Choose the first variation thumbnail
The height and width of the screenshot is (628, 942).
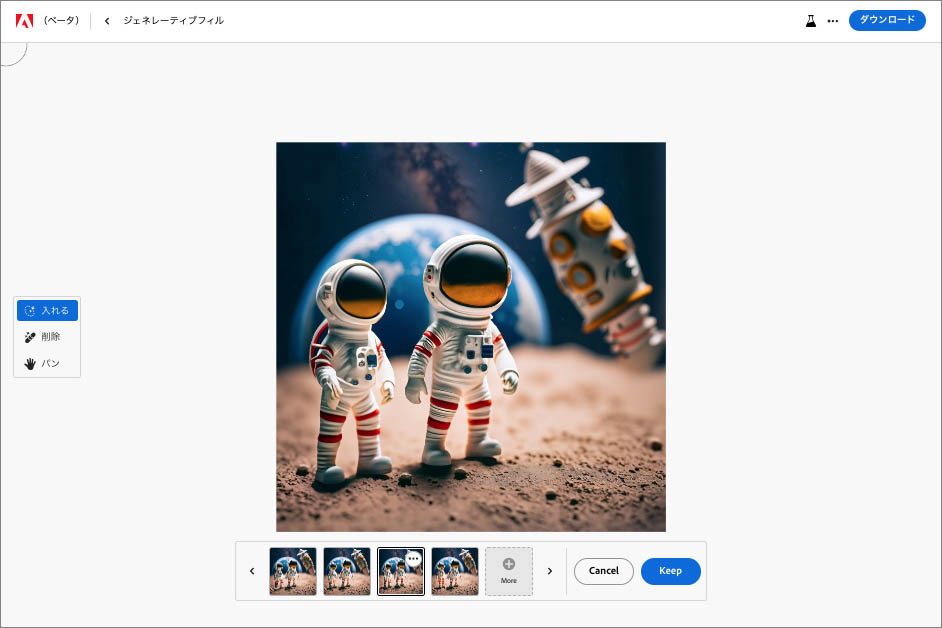pos(293,572)
